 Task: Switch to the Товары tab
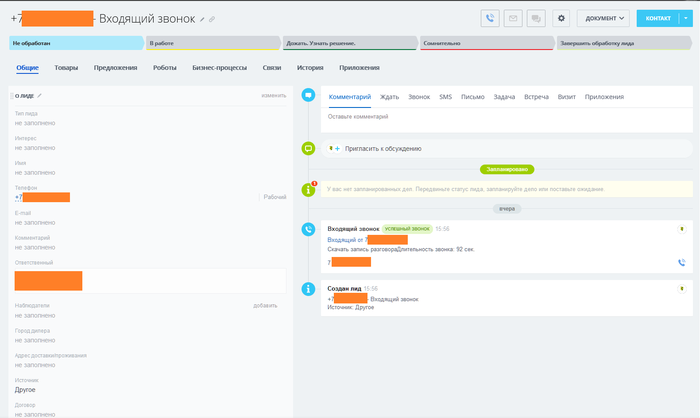66,67
